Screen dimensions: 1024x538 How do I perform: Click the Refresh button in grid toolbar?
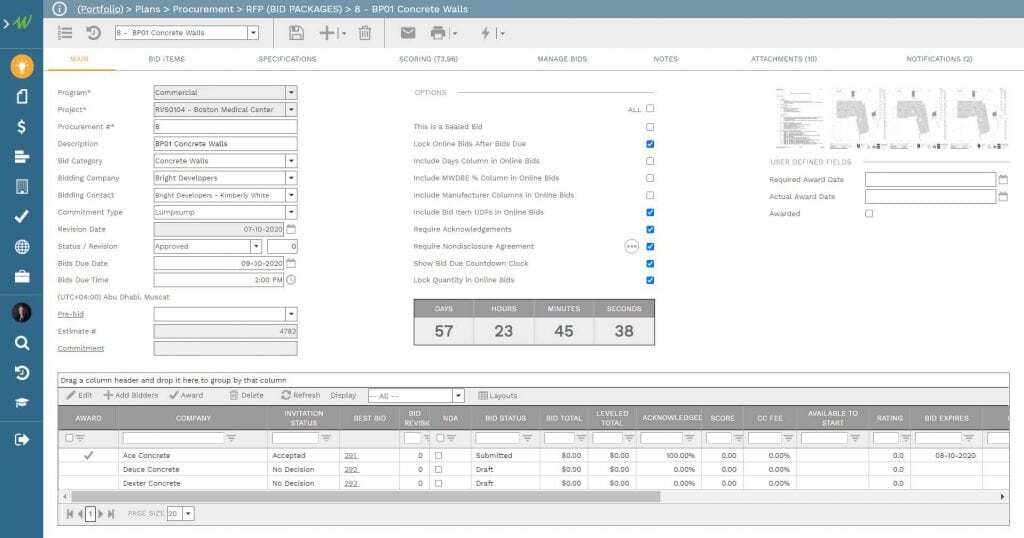click(x=300, y=395)
